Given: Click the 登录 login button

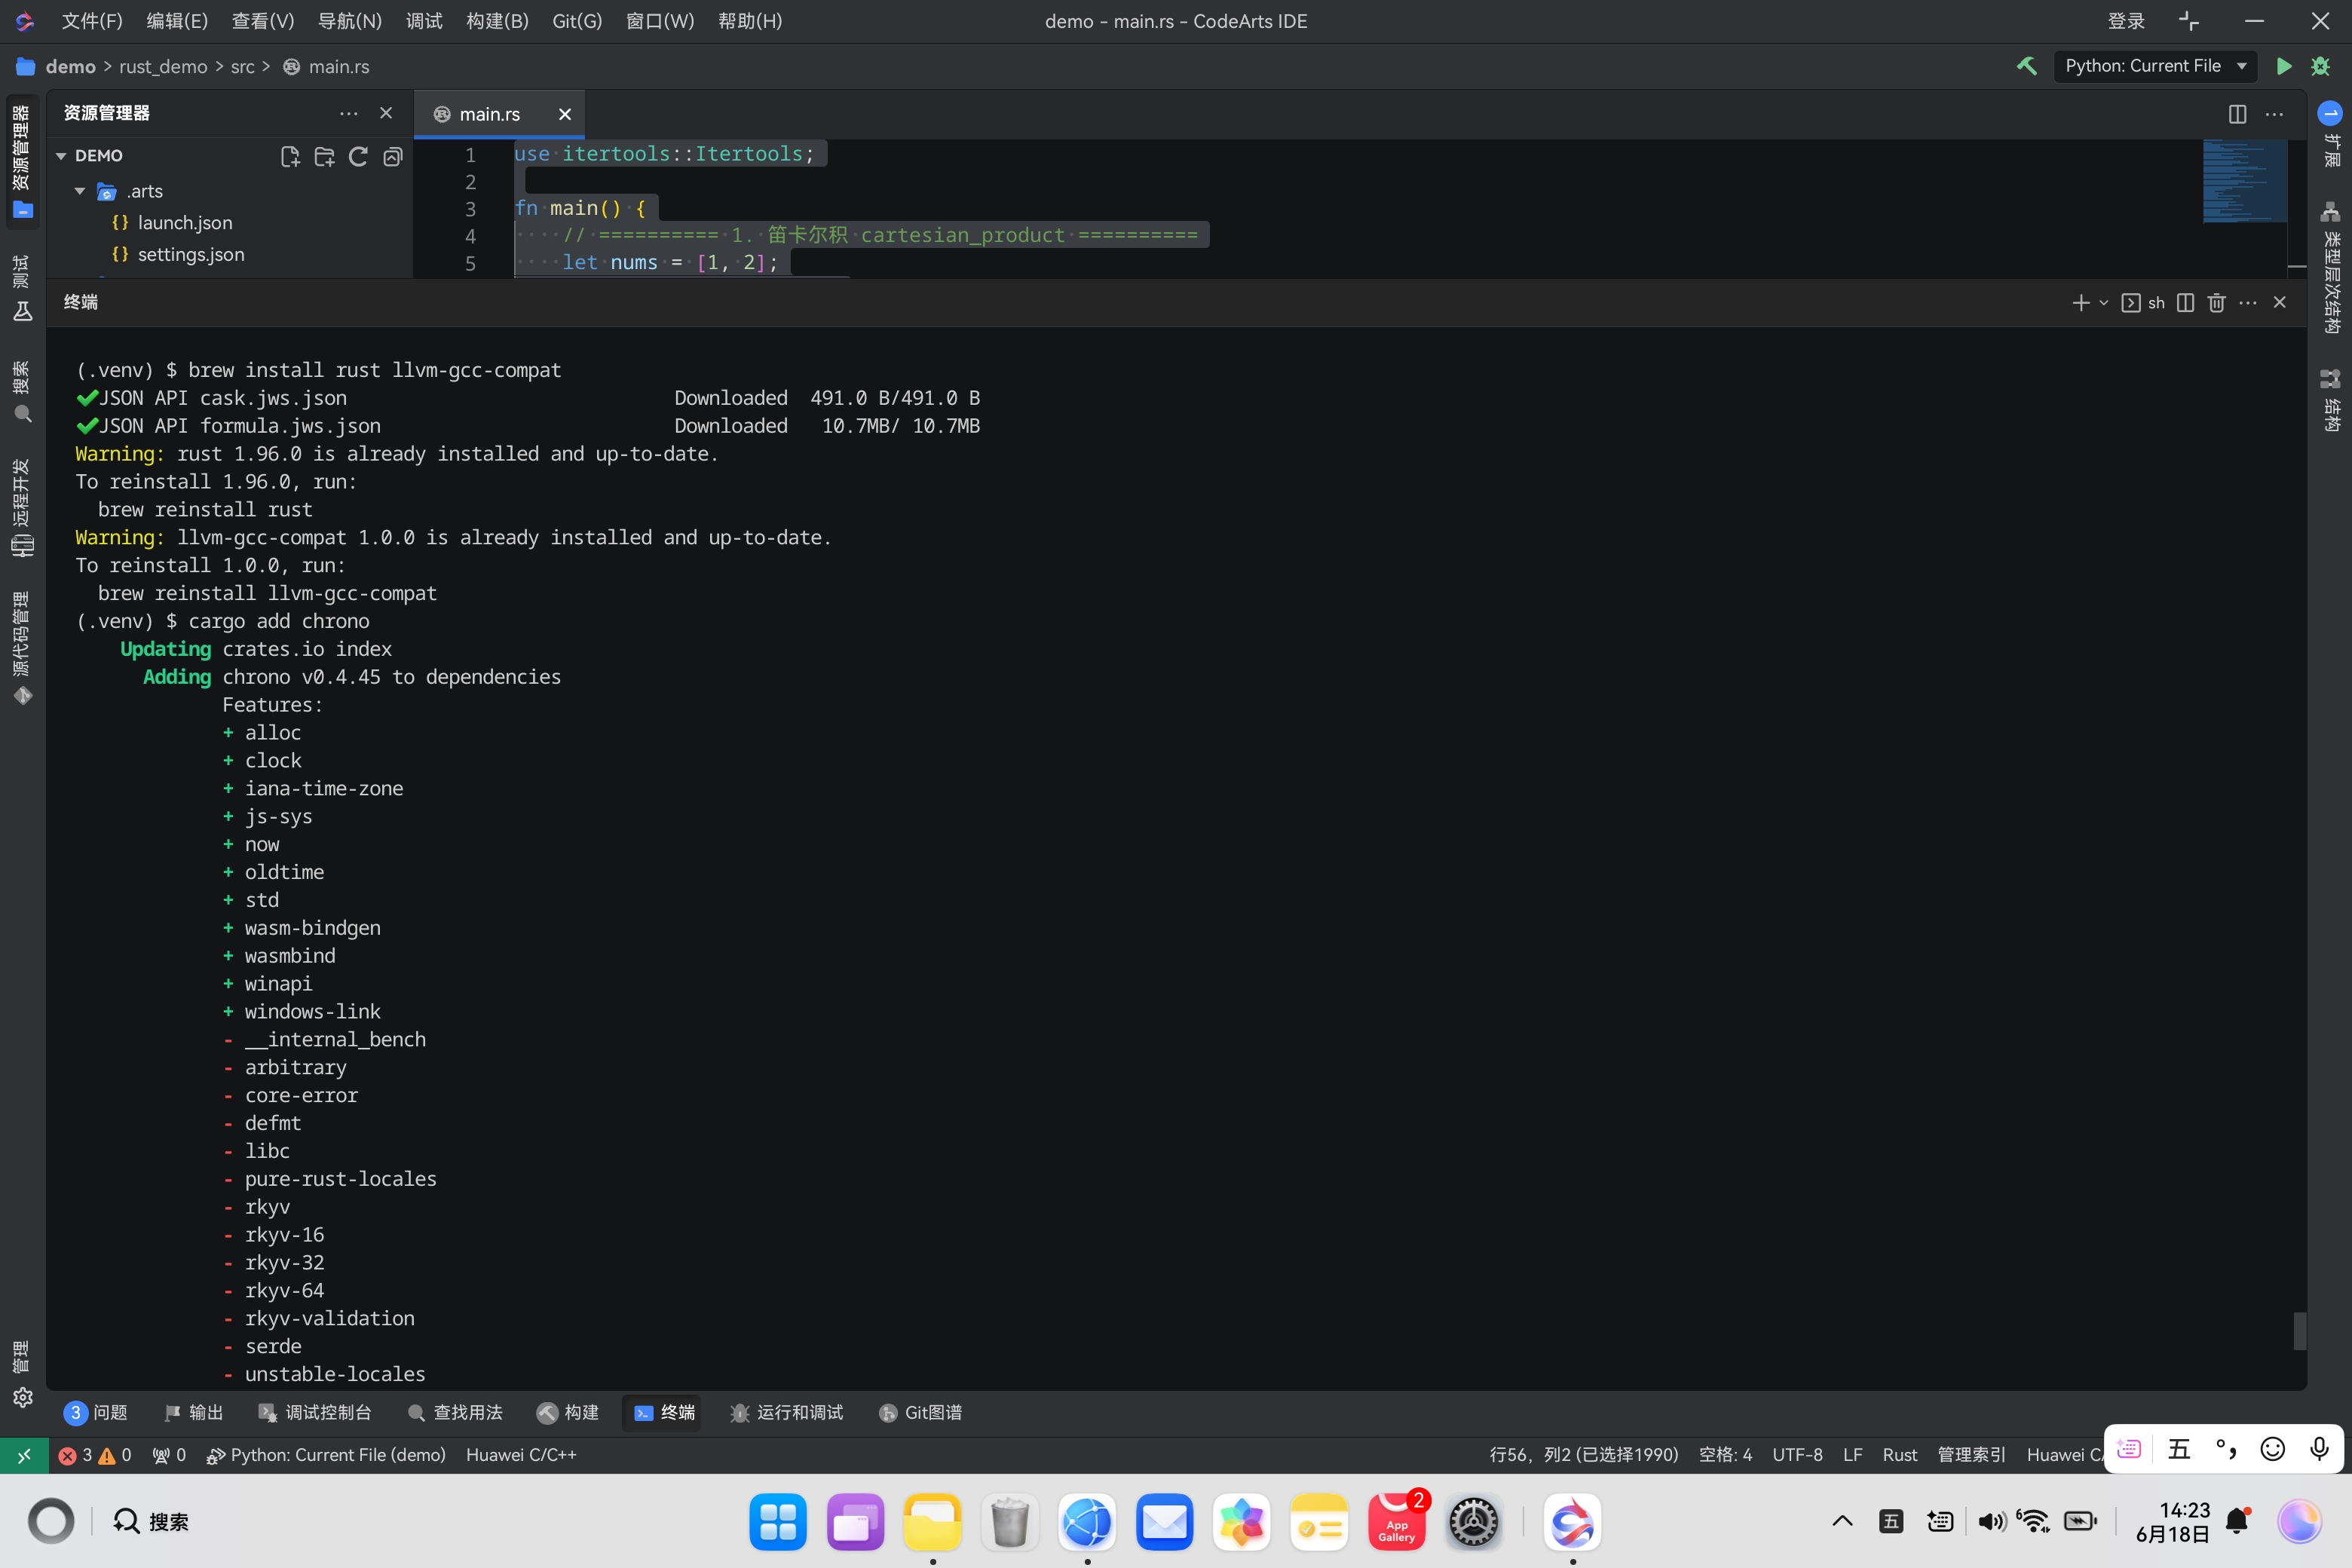Looking at the screenshot, I should coord(2126,21).
